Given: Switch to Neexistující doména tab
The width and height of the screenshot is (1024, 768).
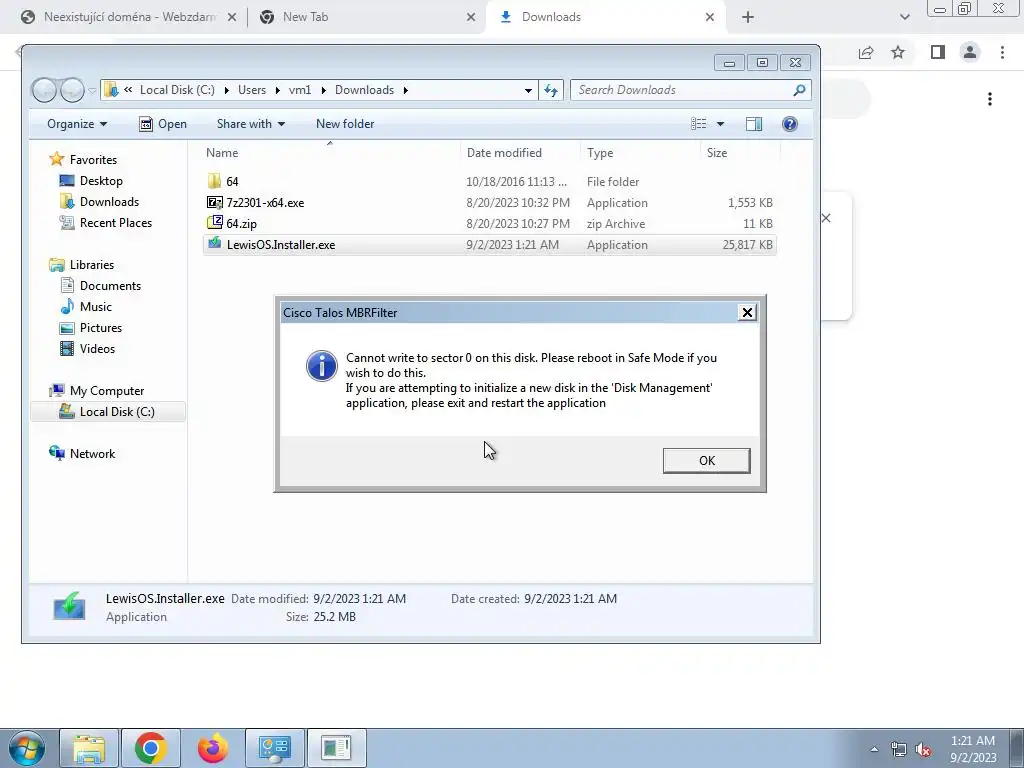Looking at the screenshot, I should click(129, 17).
